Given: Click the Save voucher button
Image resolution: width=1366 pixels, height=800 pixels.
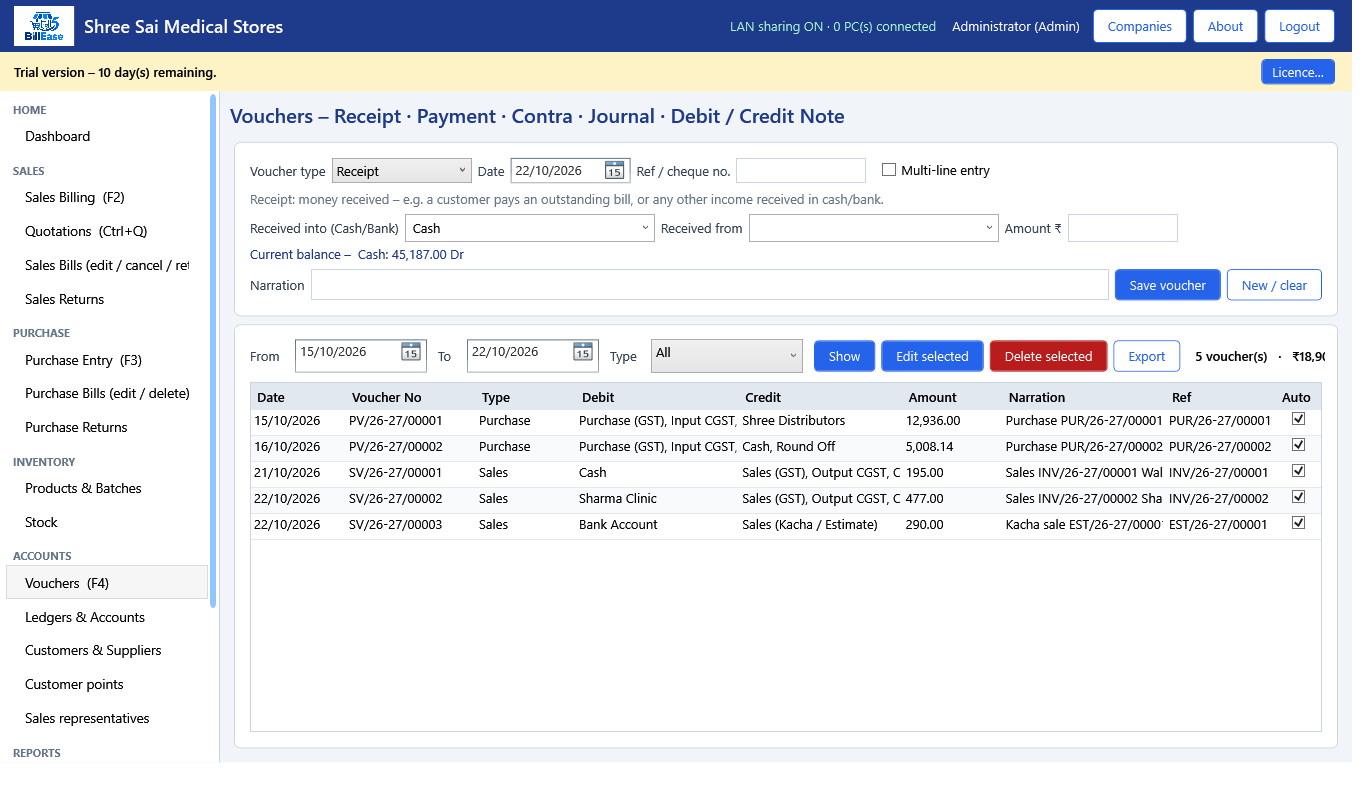Looking at the screenshot, I should tap(1168, 285).
